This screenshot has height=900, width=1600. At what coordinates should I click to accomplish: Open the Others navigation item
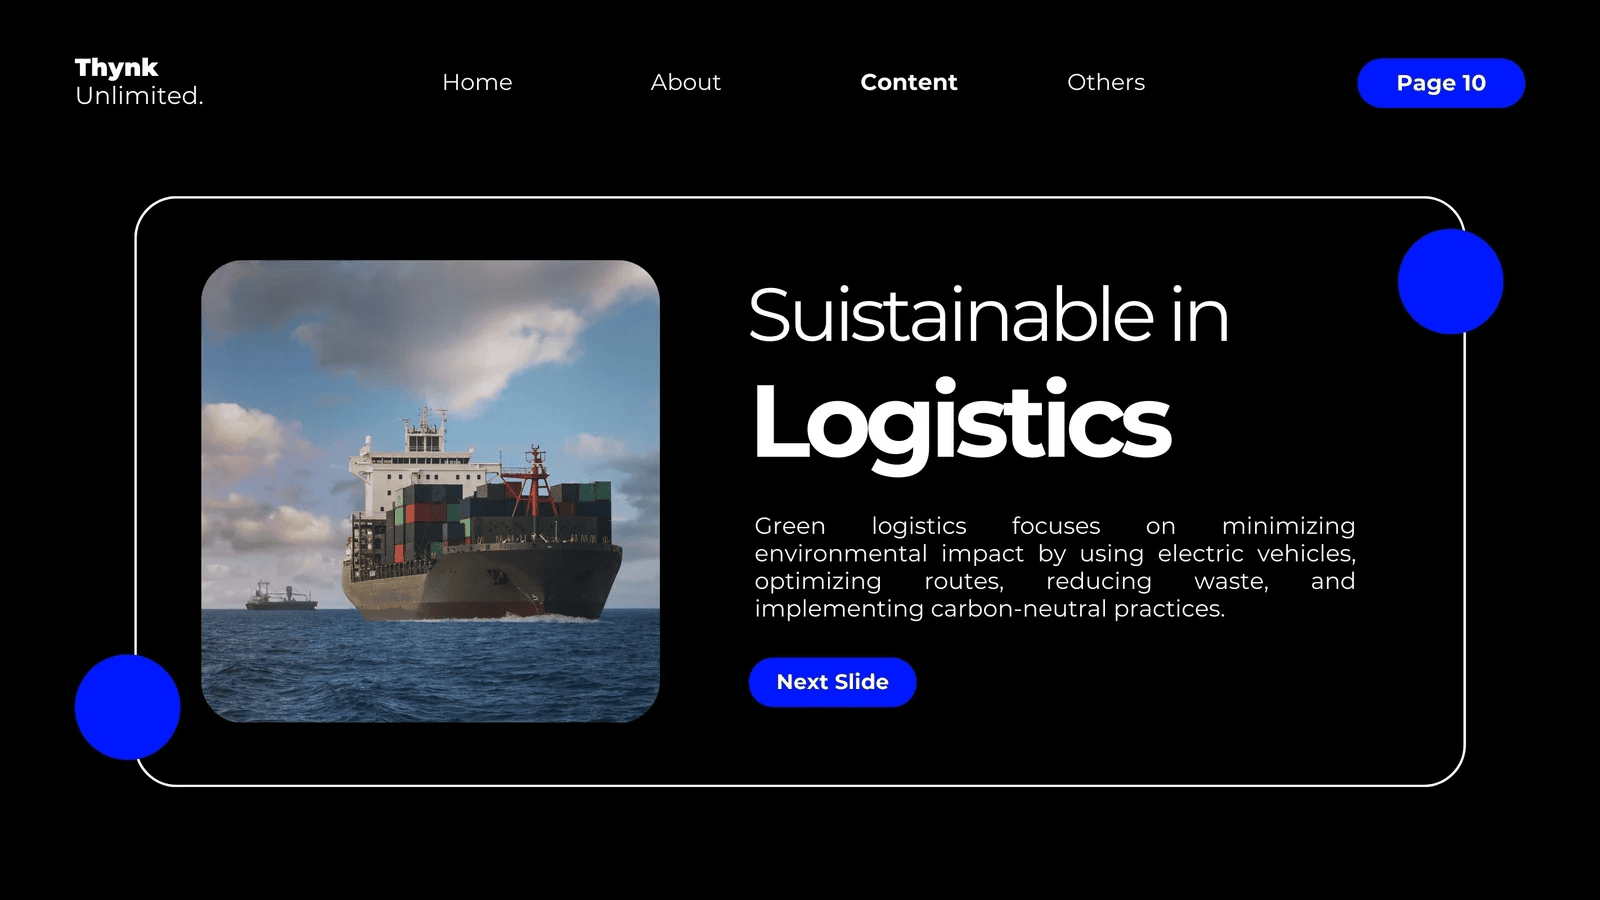click(x=1106, y=82)
